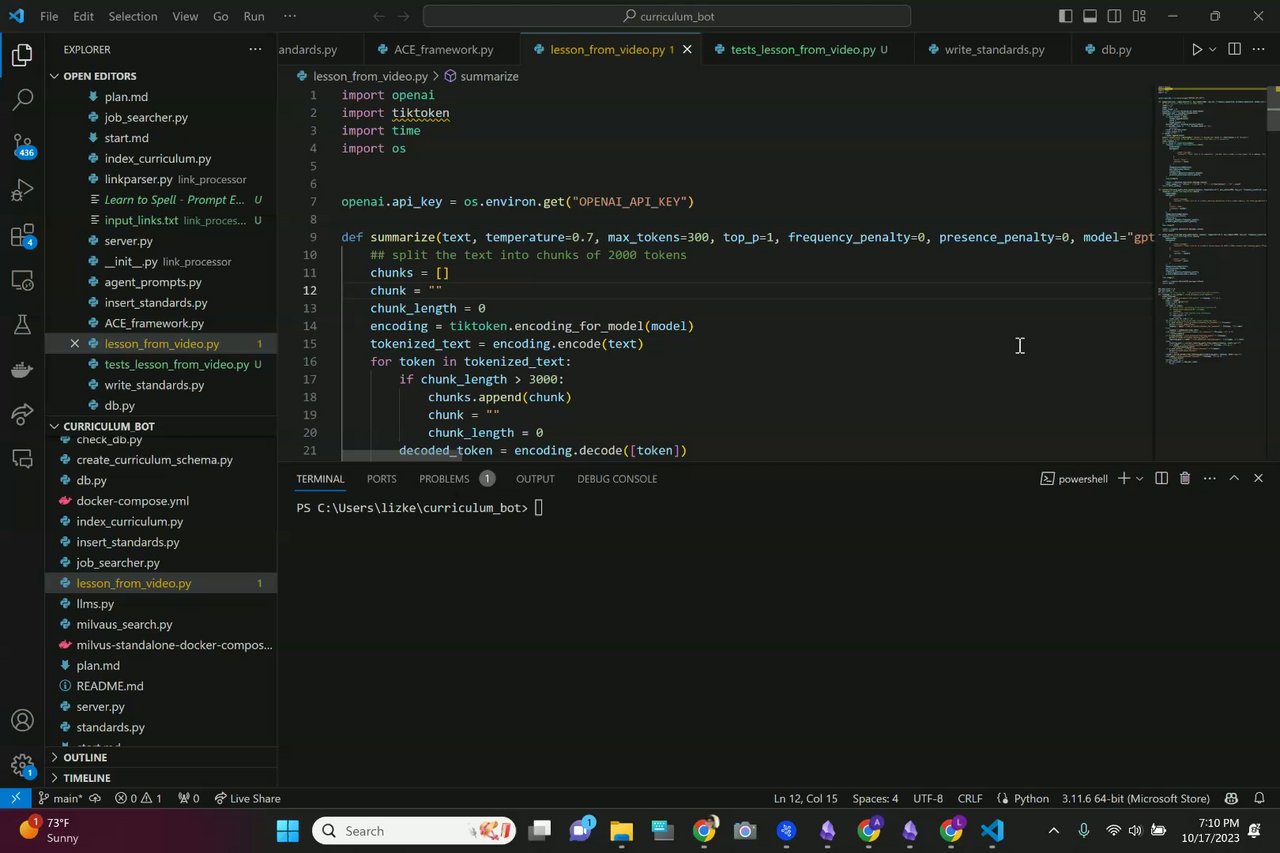Open the Testing flask view
1280x853 pixels.
click(x=22, y=325)
